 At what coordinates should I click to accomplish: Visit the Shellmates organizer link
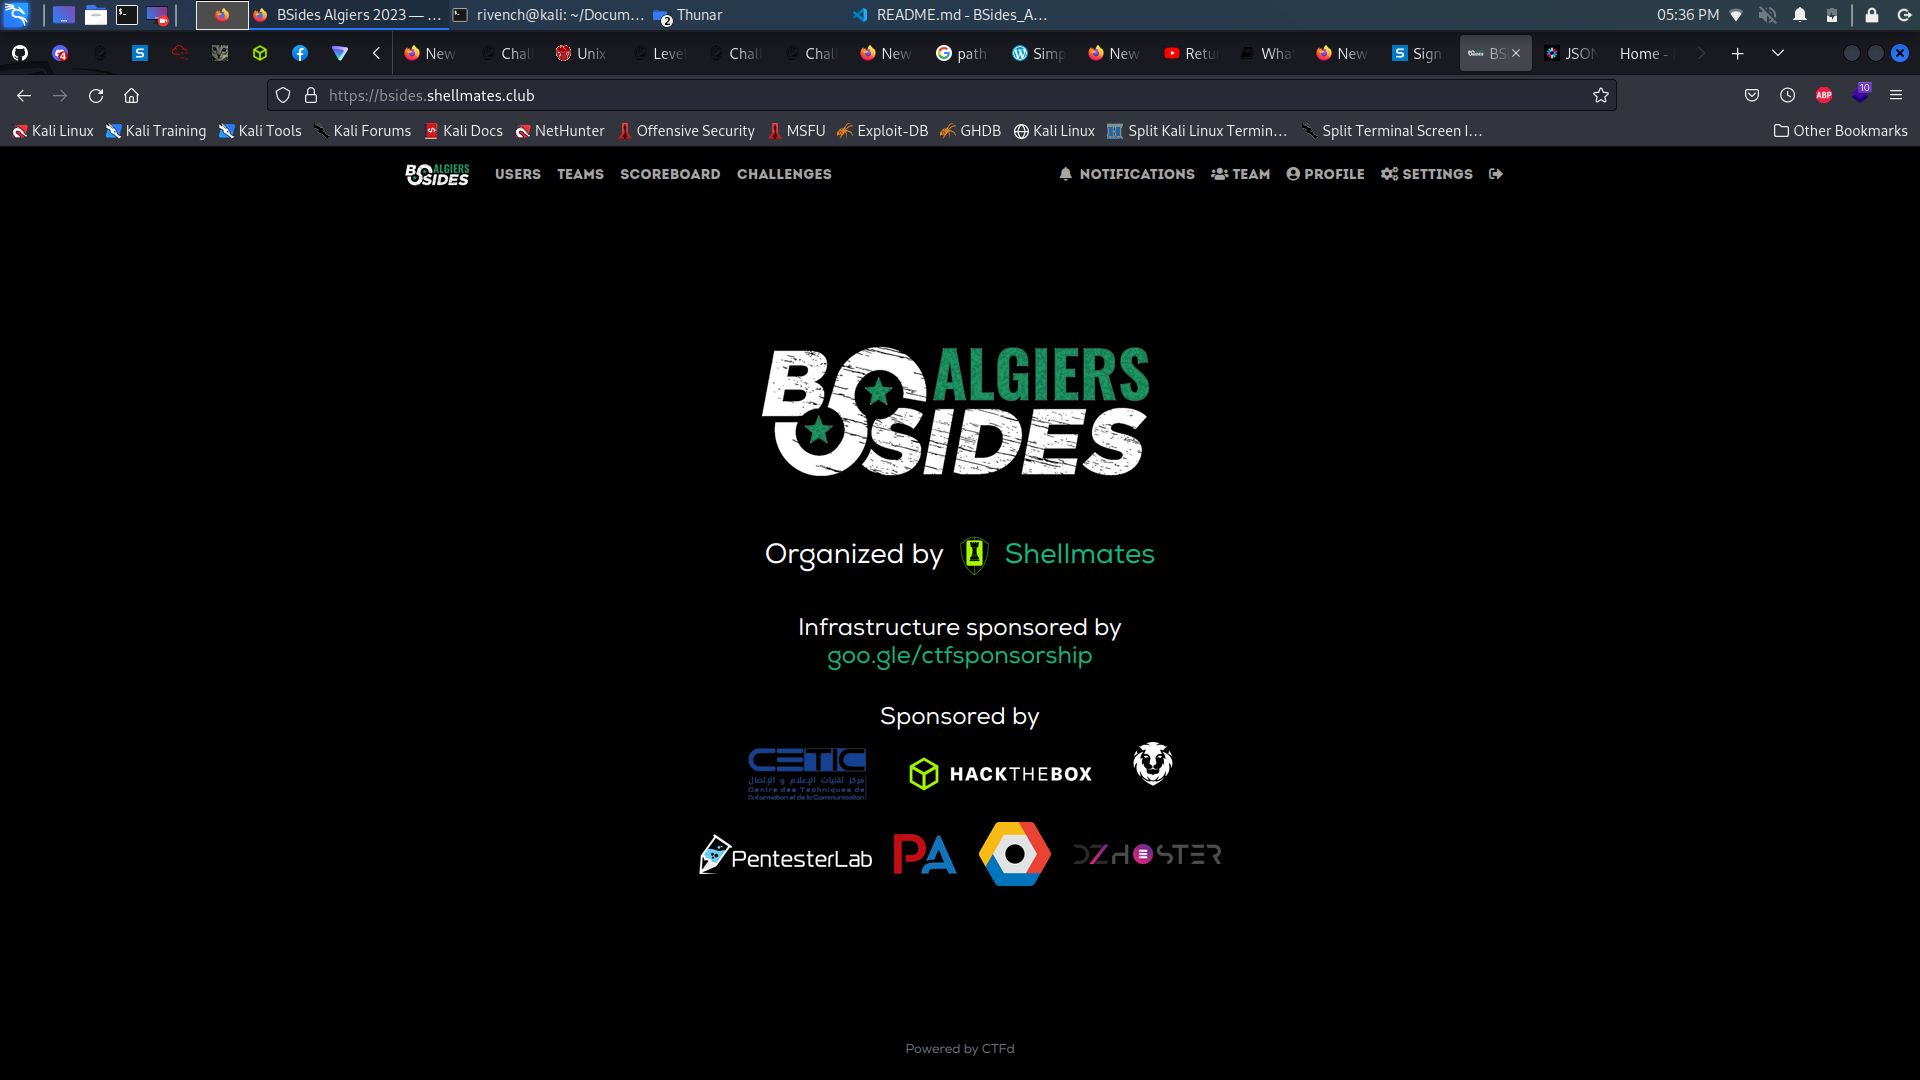1079,554
